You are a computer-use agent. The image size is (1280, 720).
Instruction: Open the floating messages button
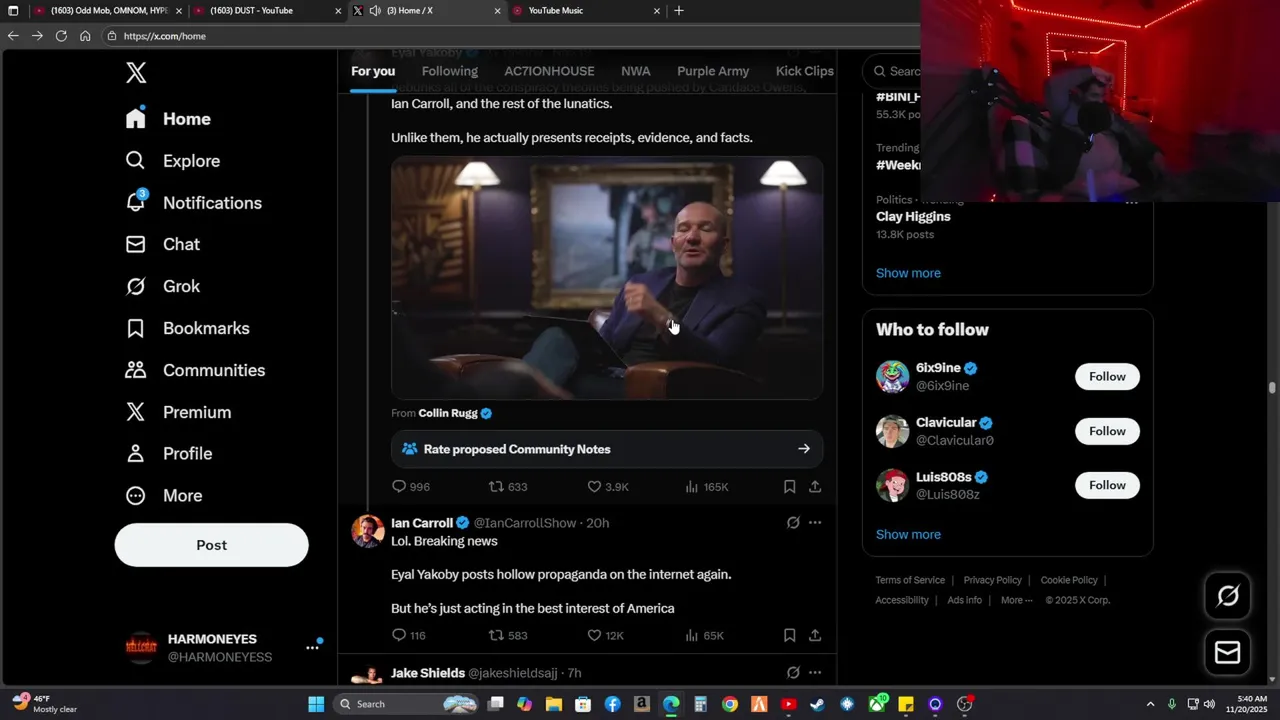point(1228,653)
